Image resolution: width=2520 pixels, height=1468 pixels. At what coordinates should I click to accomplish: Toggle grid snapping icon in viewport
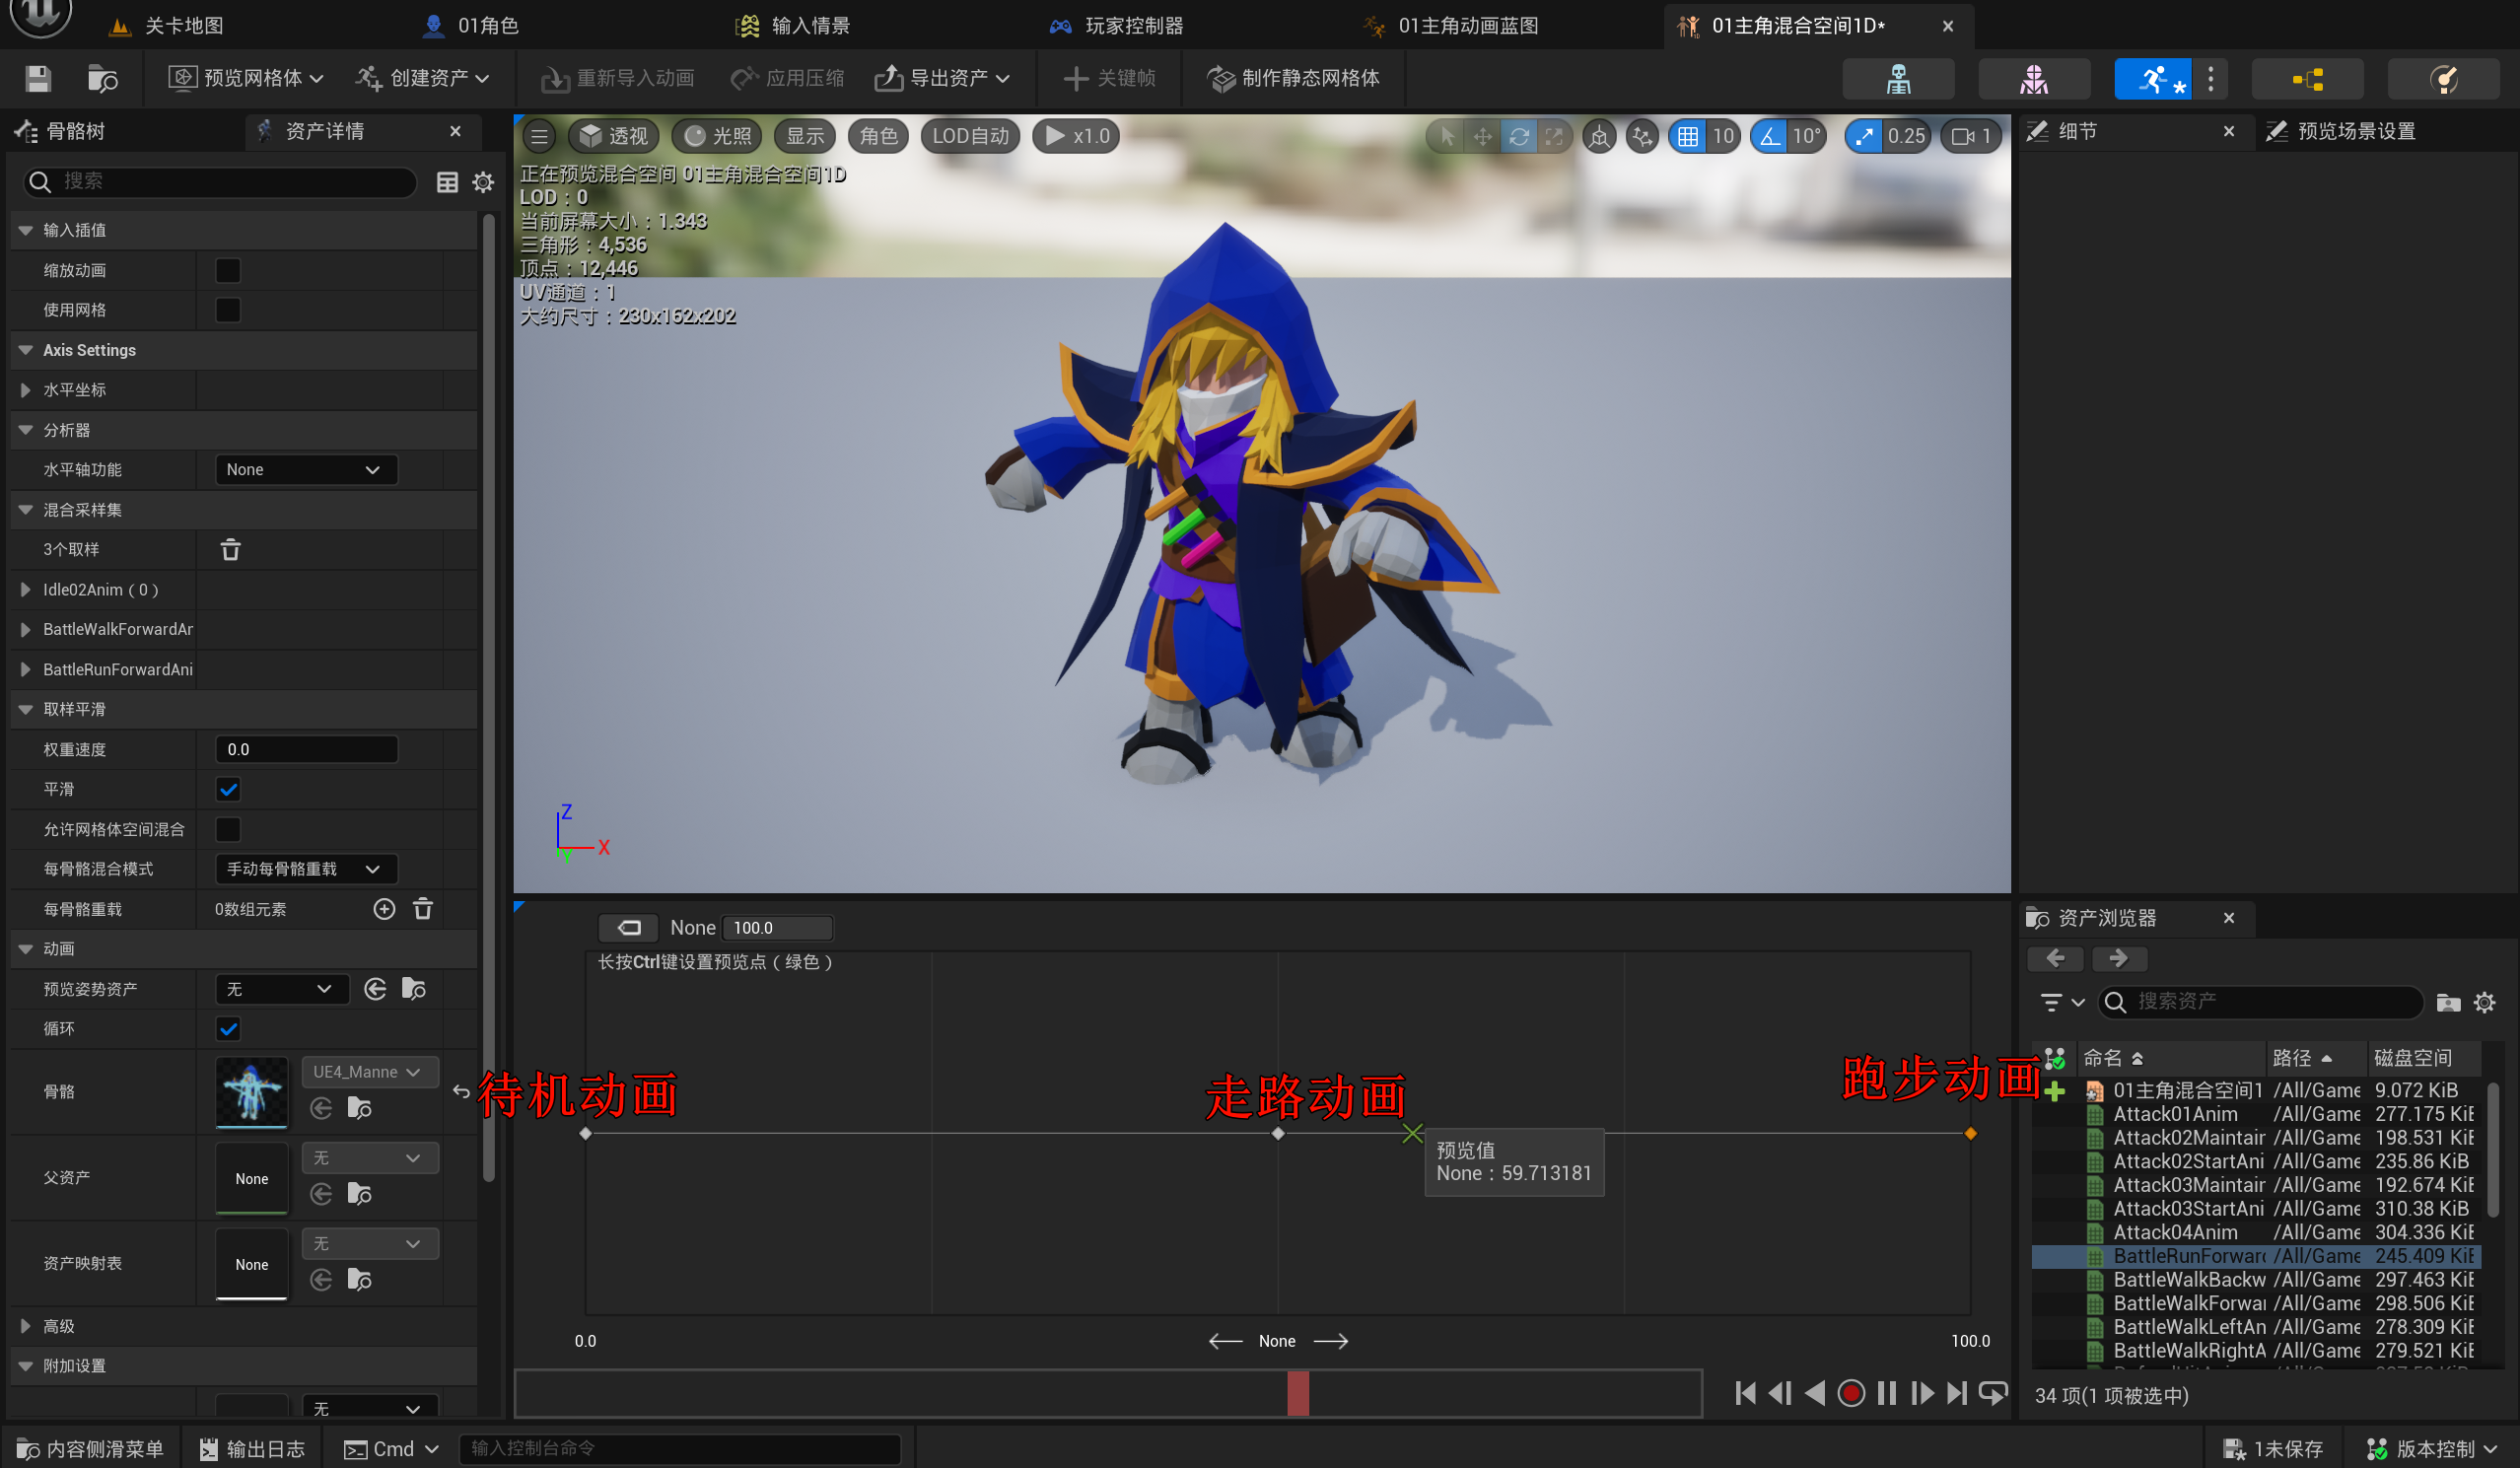pyautogui.click(x=1688, y=136)
